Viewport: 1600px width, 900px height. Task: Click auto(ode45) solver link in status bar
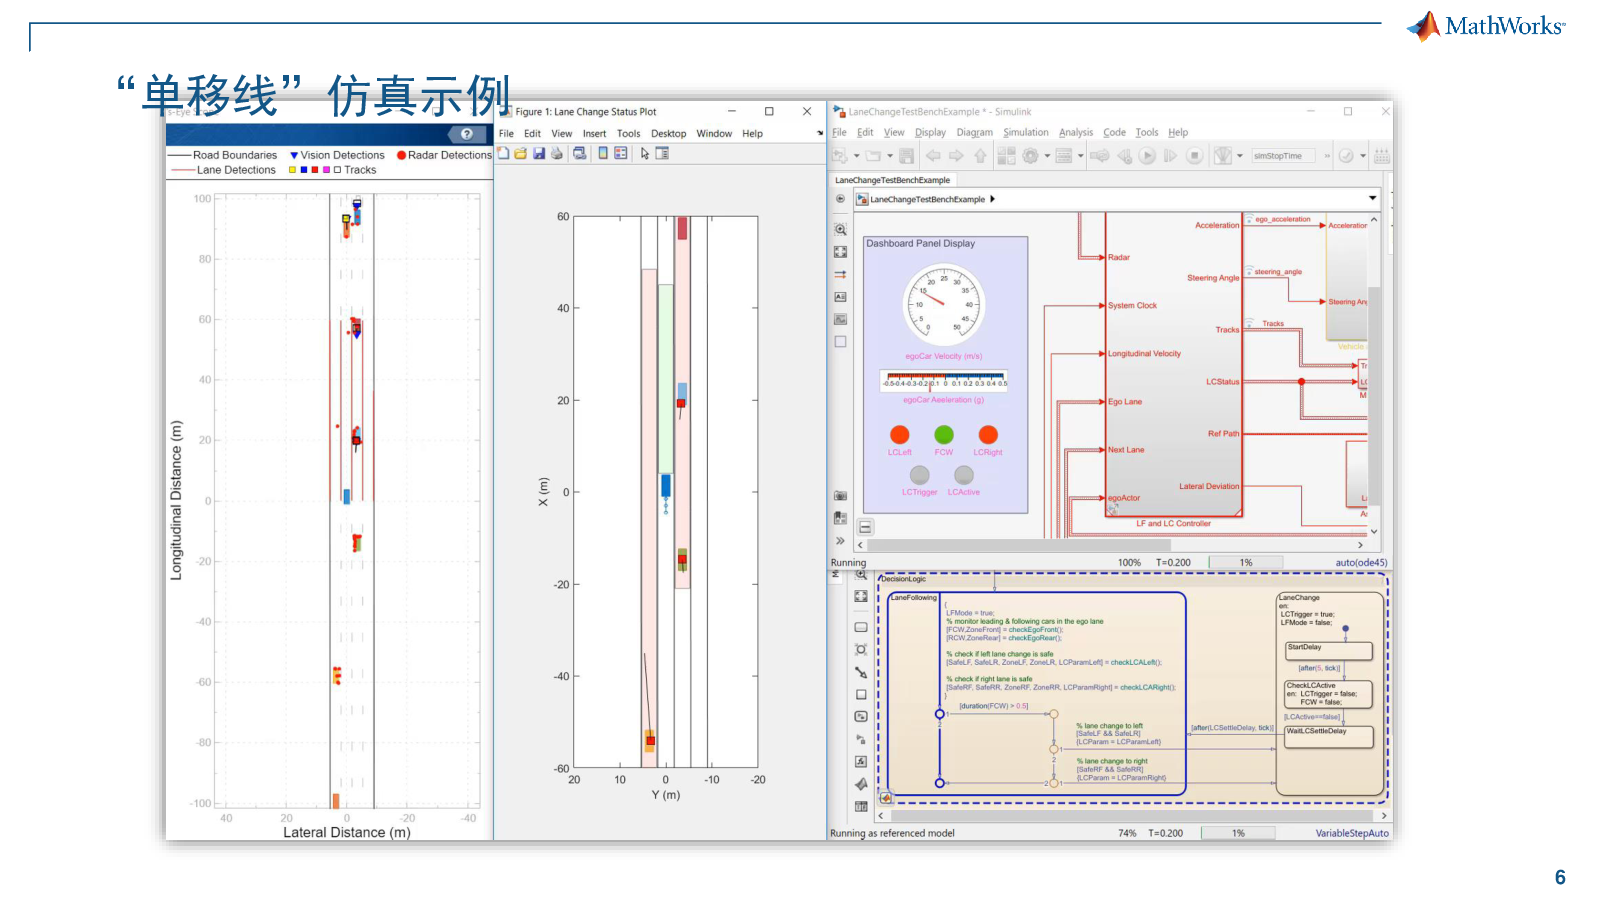pos(1361,563)
